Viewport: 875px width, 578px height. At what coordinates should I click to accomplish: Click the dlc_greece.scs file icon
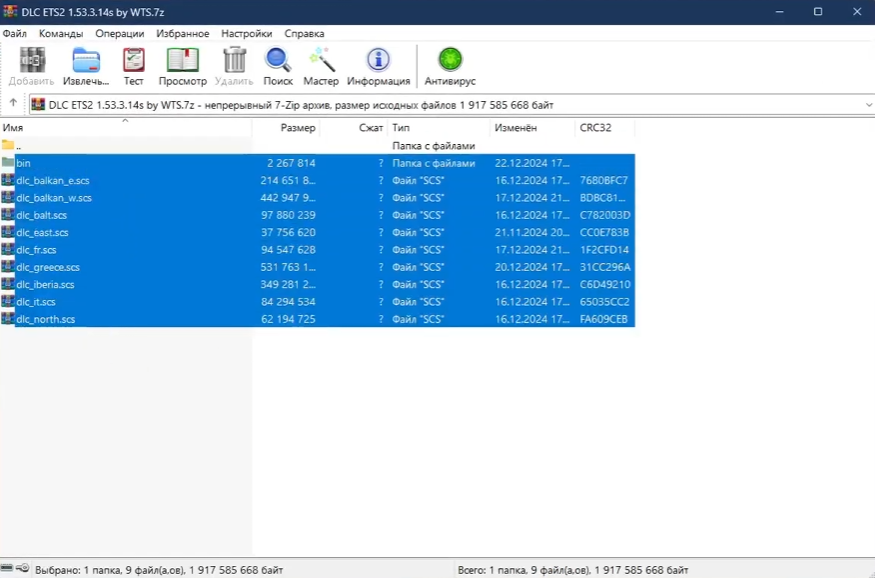click(x=8, y=267)
